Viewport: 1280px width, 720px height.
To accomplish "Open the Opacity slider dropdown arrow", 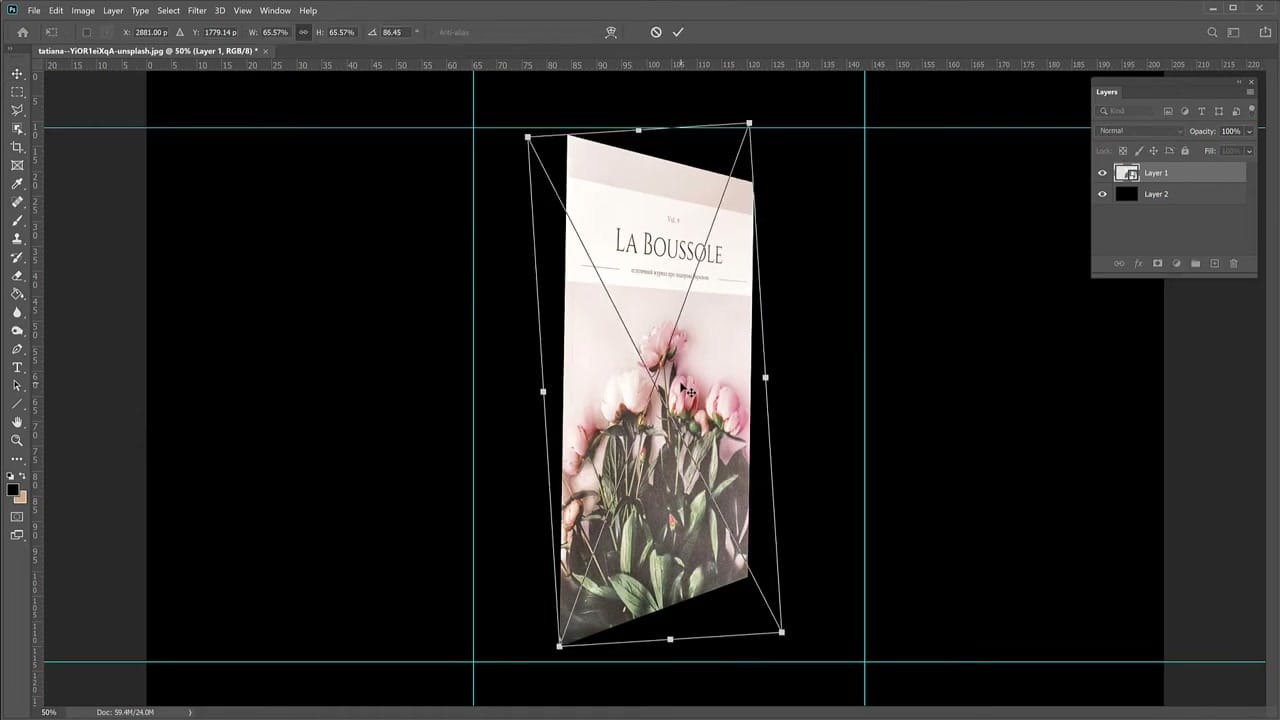I will click(1249, 131).
